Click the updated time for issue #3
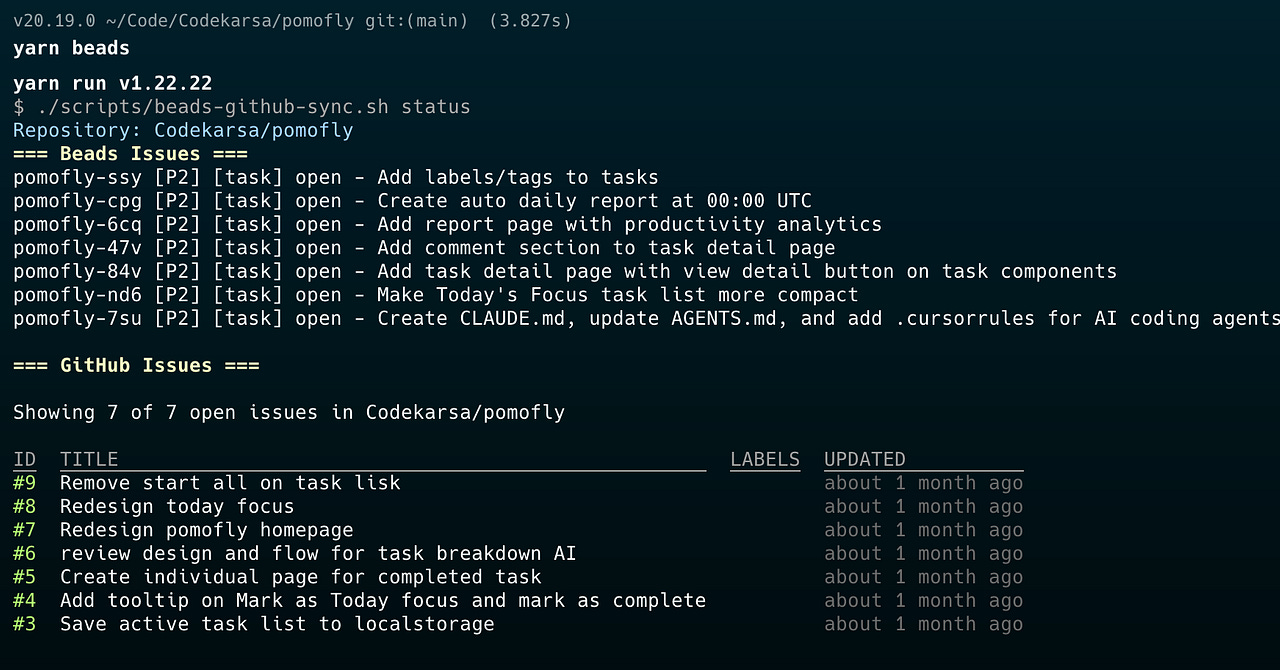Viewport: 1280px width, 670px height. [924, 624]
